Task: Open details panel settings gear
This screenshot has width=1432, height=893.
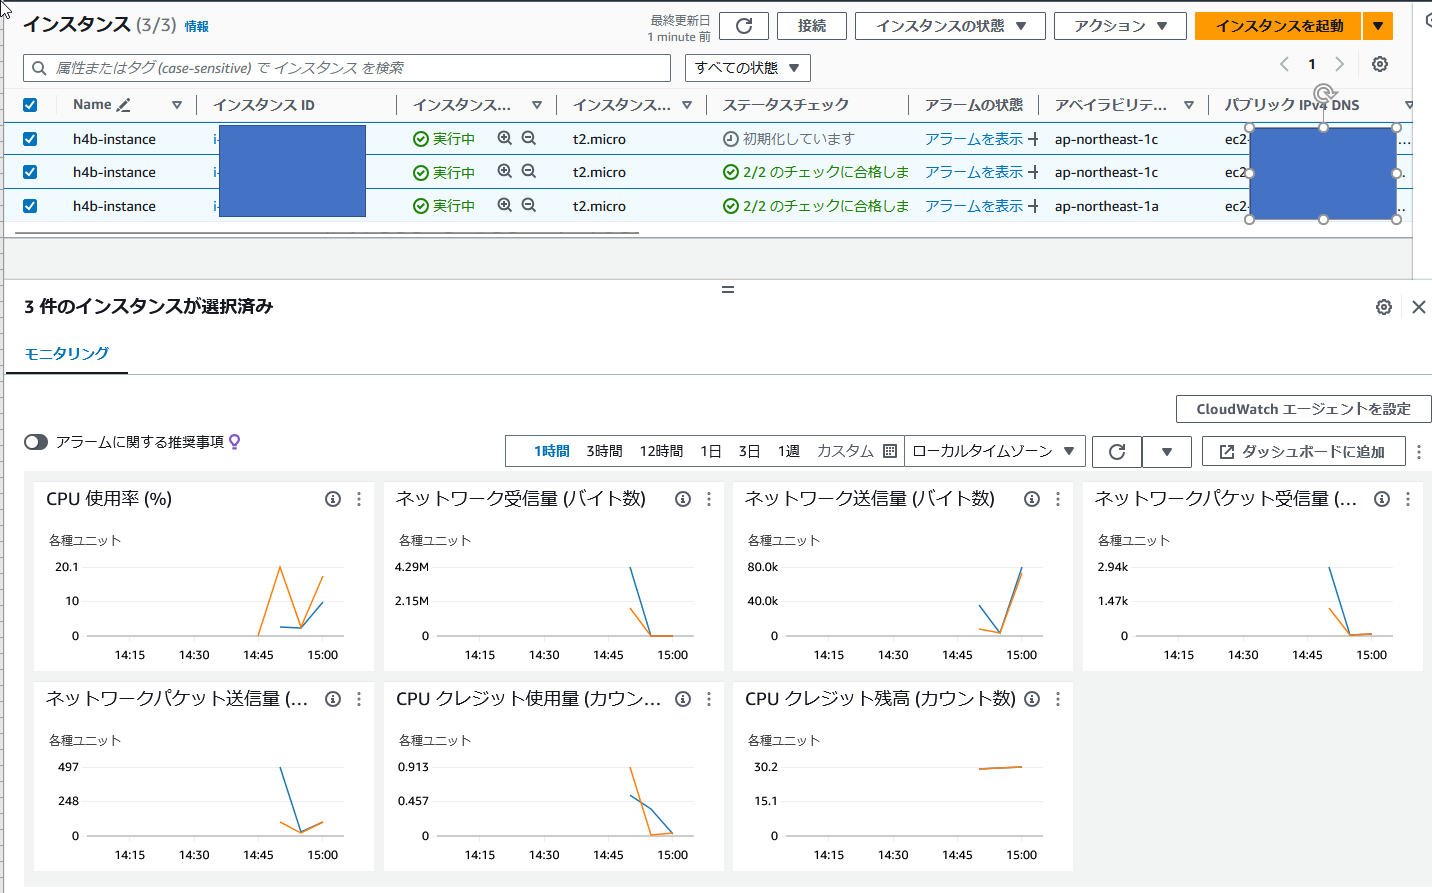Action: 1384,307
